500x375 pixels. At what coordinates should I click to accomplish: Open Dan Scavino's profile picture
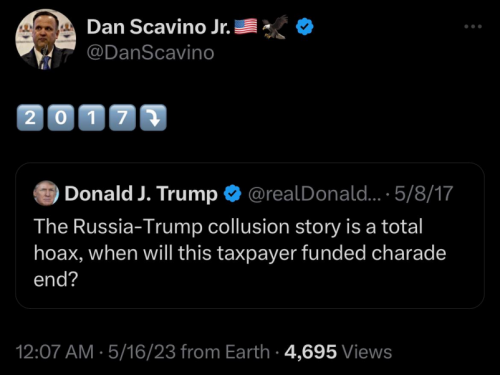pyautogui.click(x=46, y=39)
